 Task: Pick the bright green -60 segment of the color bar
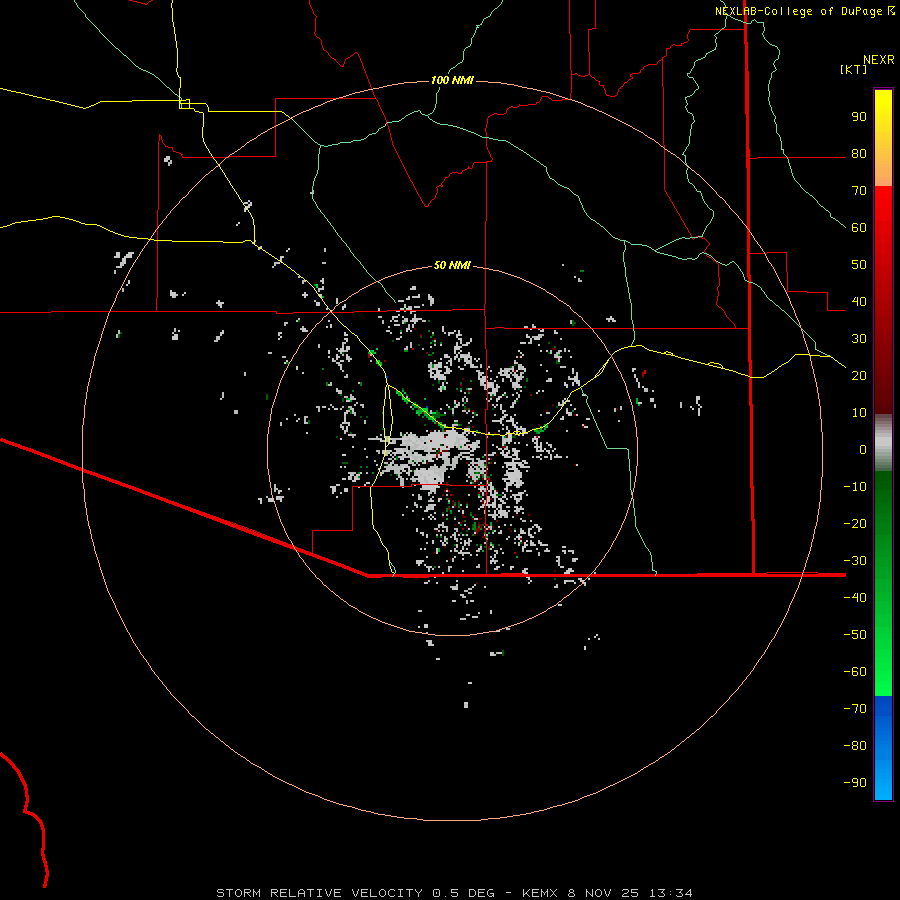click(883, 677)
